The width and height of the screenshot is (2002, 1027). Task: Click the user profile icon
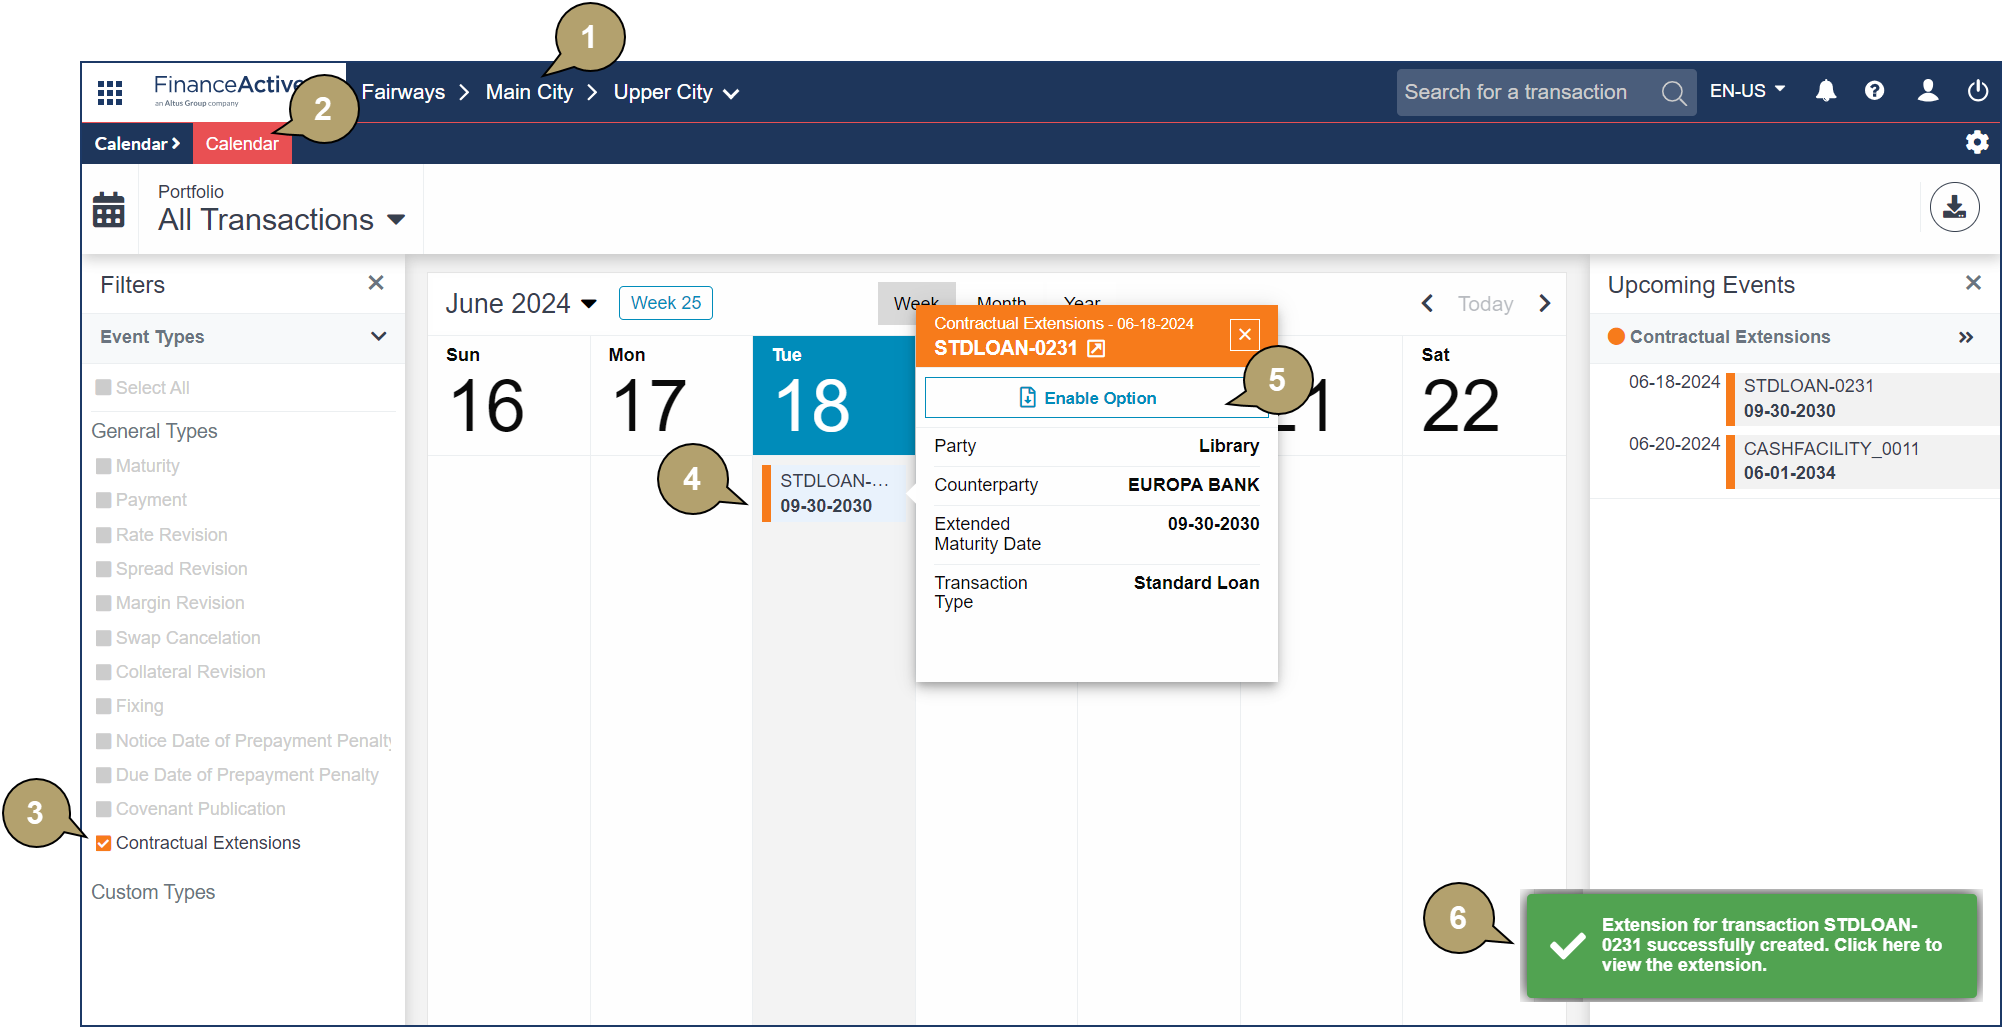pyautogui.click(x=1927, y=91)
